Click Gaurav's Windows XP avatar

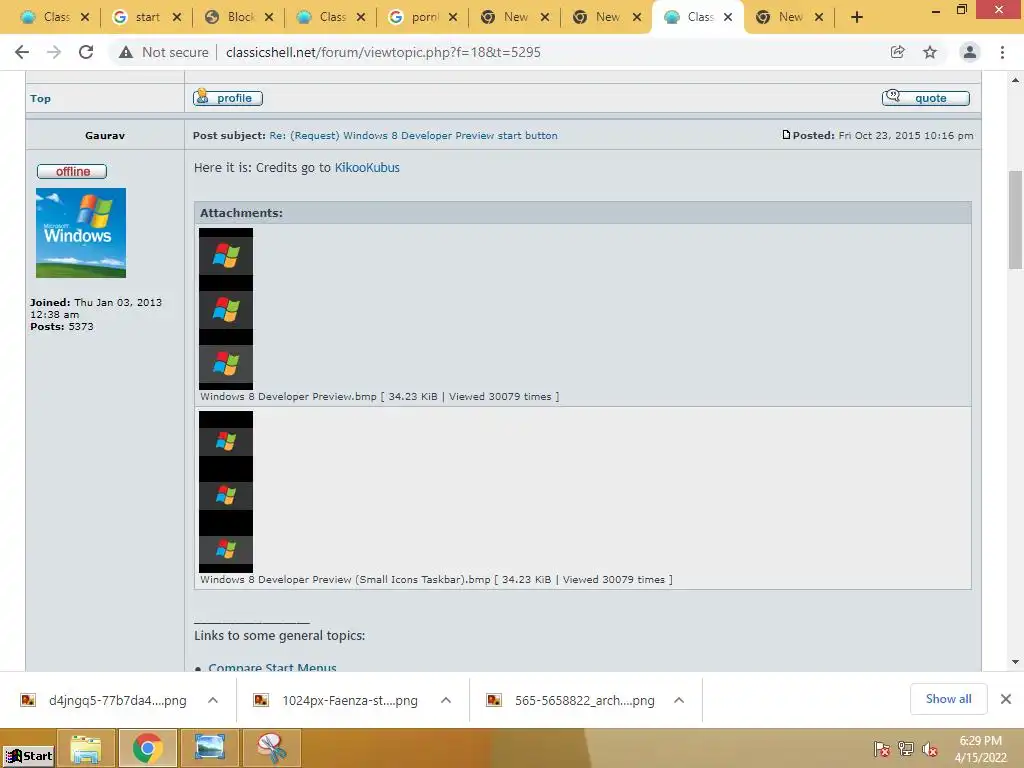pyautogui.click(x=81, y=233)
